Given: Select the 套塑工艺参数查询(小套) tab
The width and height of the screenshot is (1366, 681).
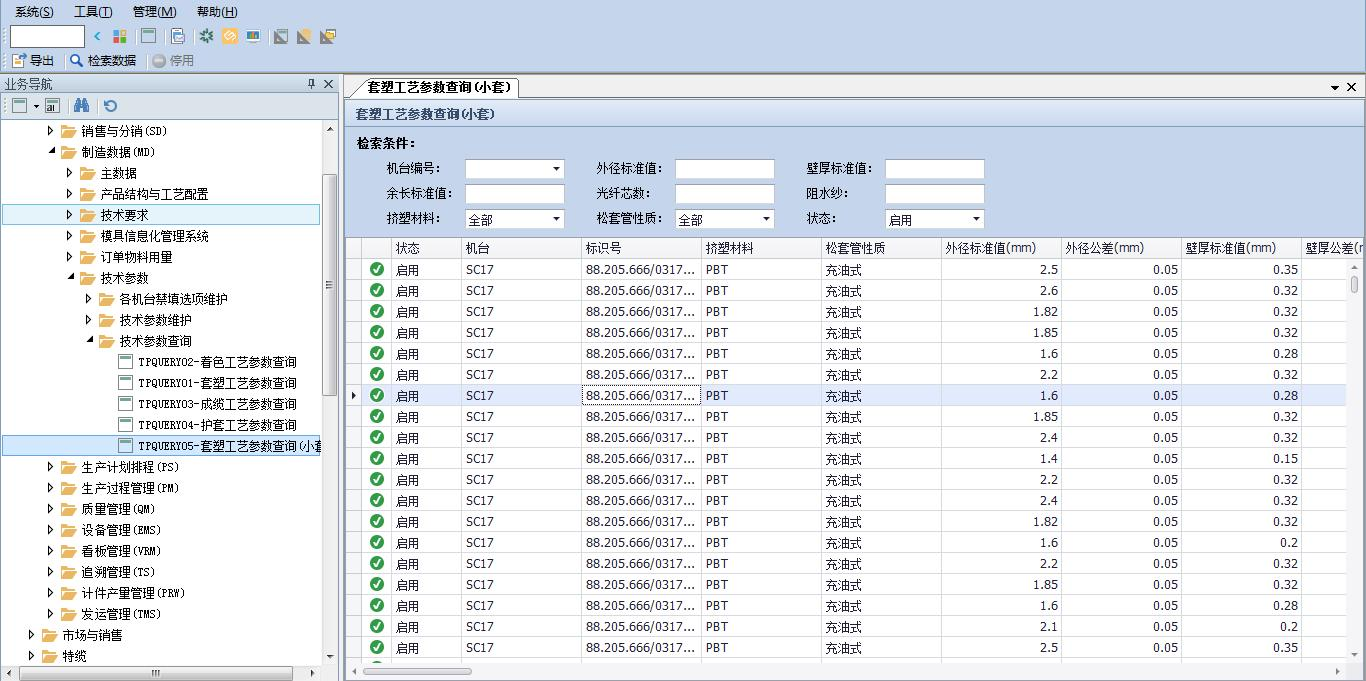Looking at the screenshot, I should pos(438,87).
